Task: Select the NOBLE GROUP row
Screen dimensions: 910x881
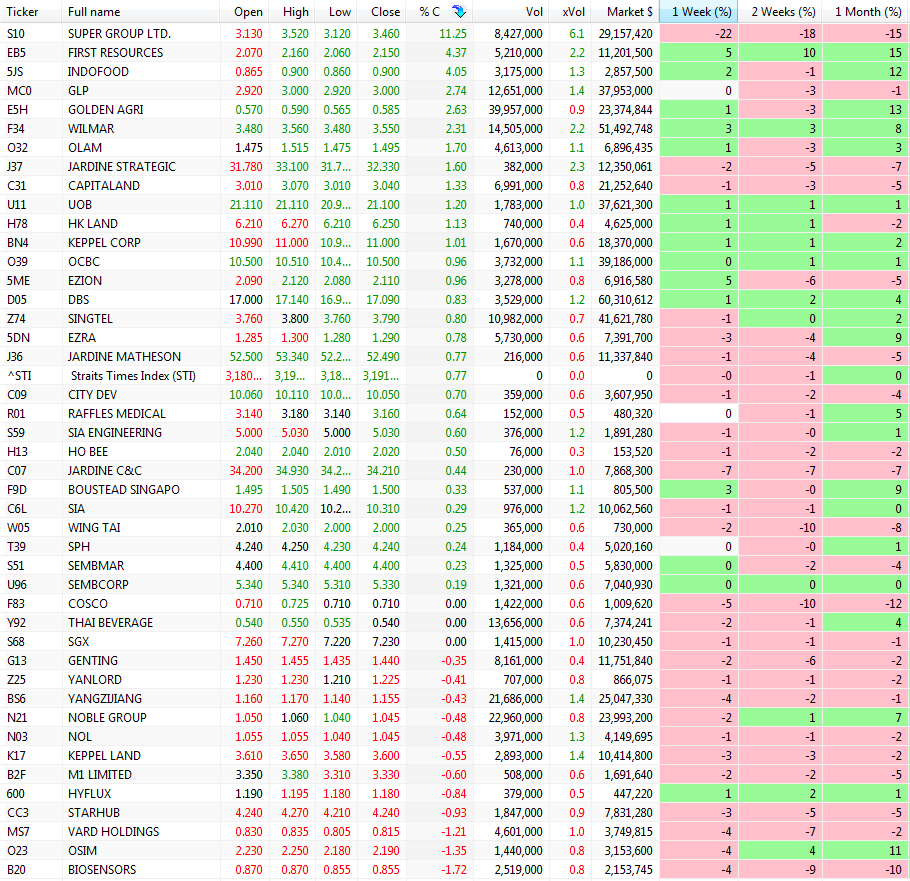Action: click(107, 718)
